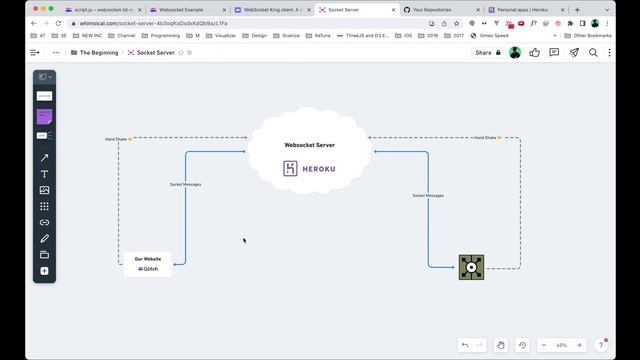Click the undo button

click(465, 345)
